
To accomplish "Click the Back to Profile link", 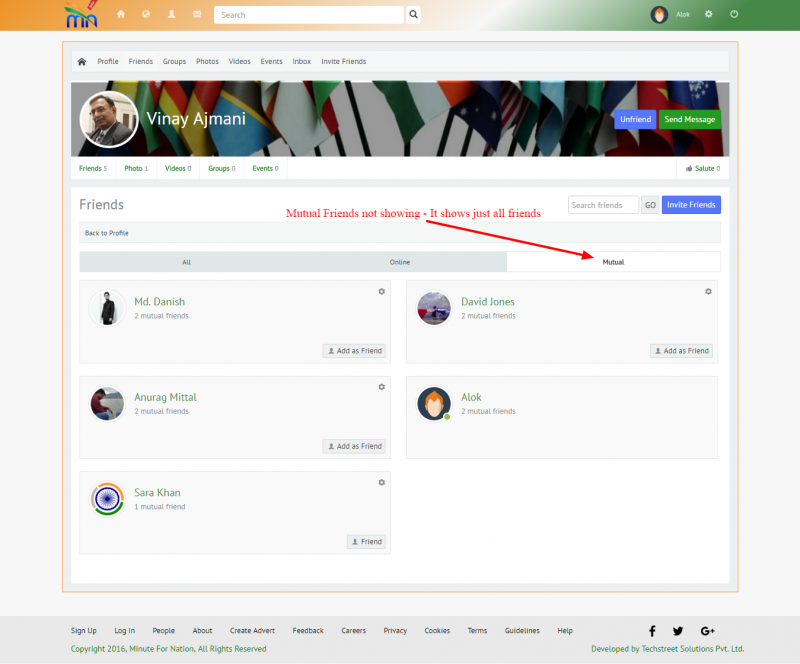I will pyautogui.click(x=107, y=233).
